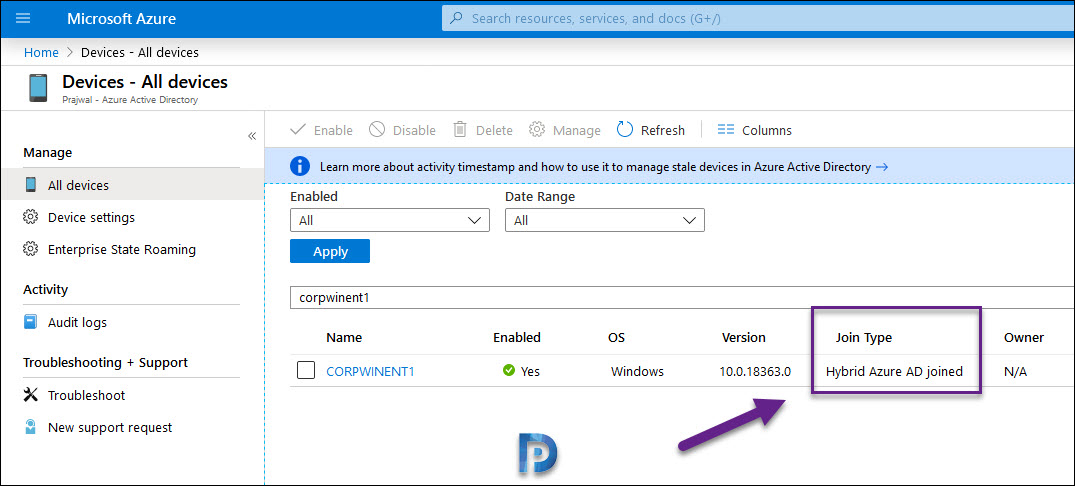Screen dimensions: 1075x486
Task: Go to the Home breadcrumb
Action: coord(41,52)
